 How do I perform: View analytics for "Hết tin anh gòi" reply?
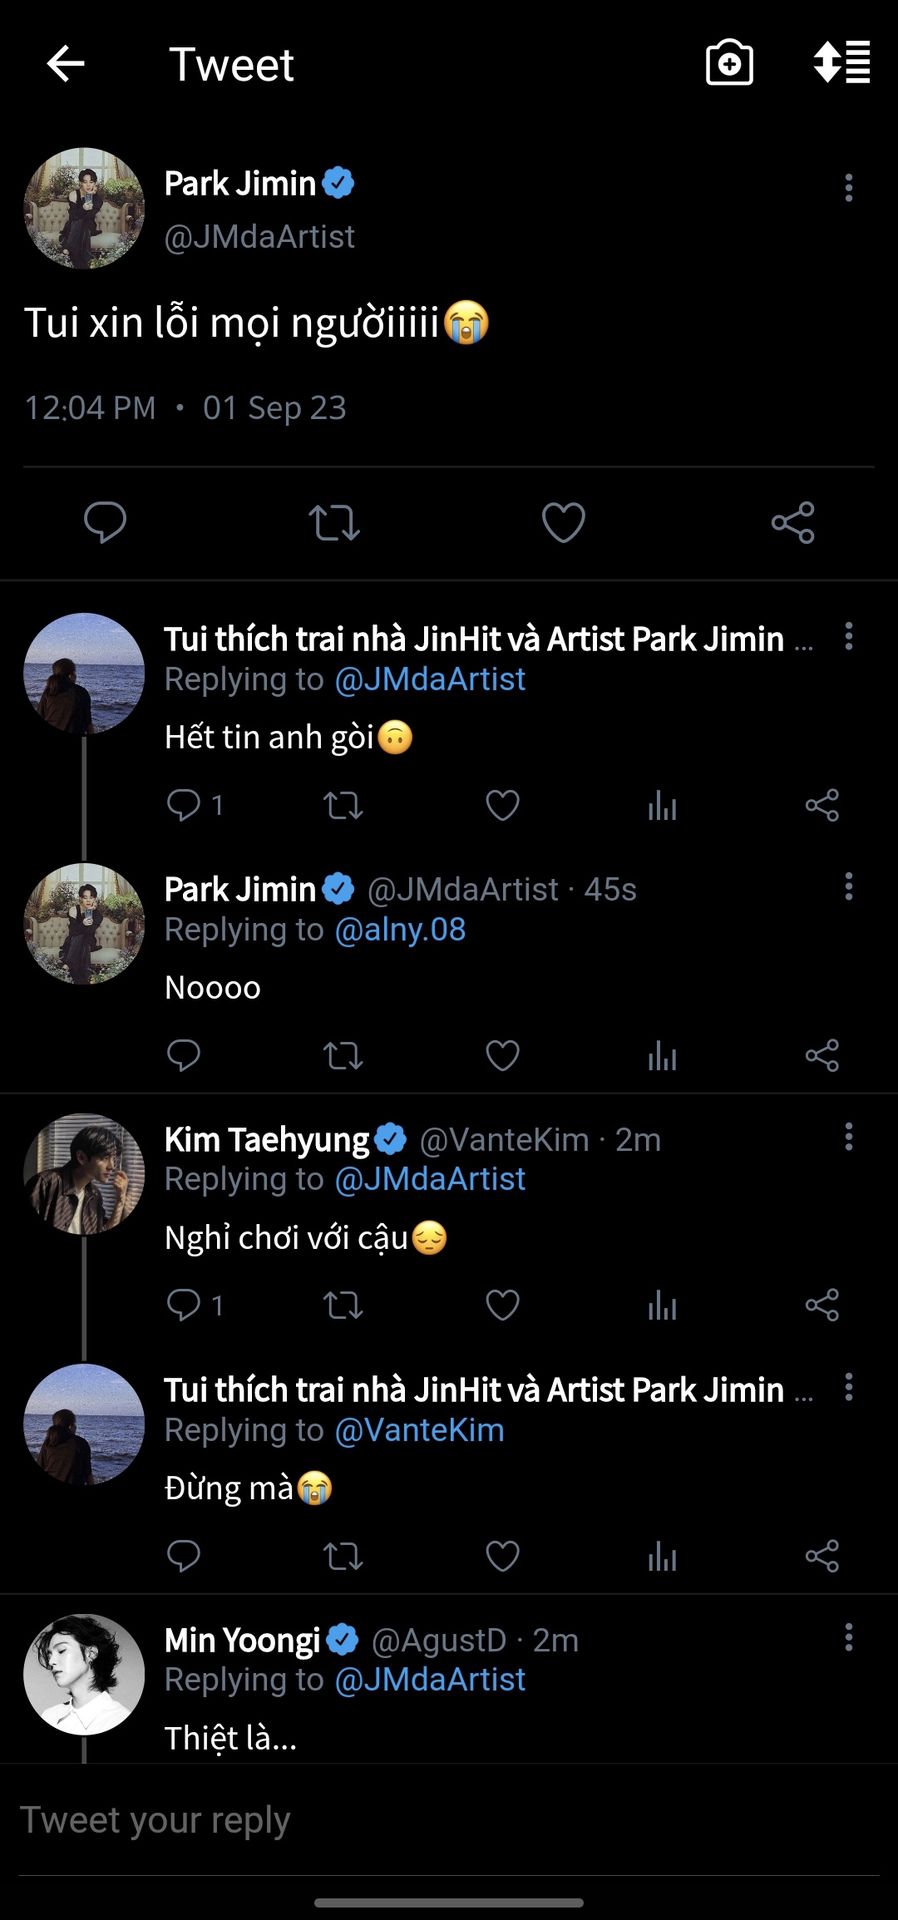coord(662,805)
